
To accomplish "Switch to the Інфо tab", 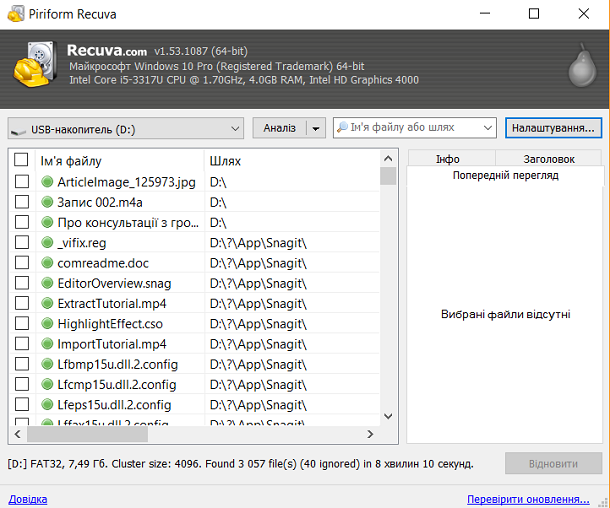I will coord(447,158).
